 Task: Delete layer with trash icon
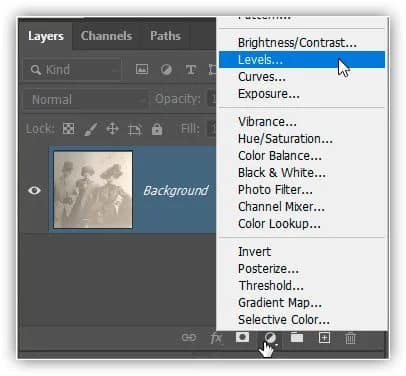350,338
